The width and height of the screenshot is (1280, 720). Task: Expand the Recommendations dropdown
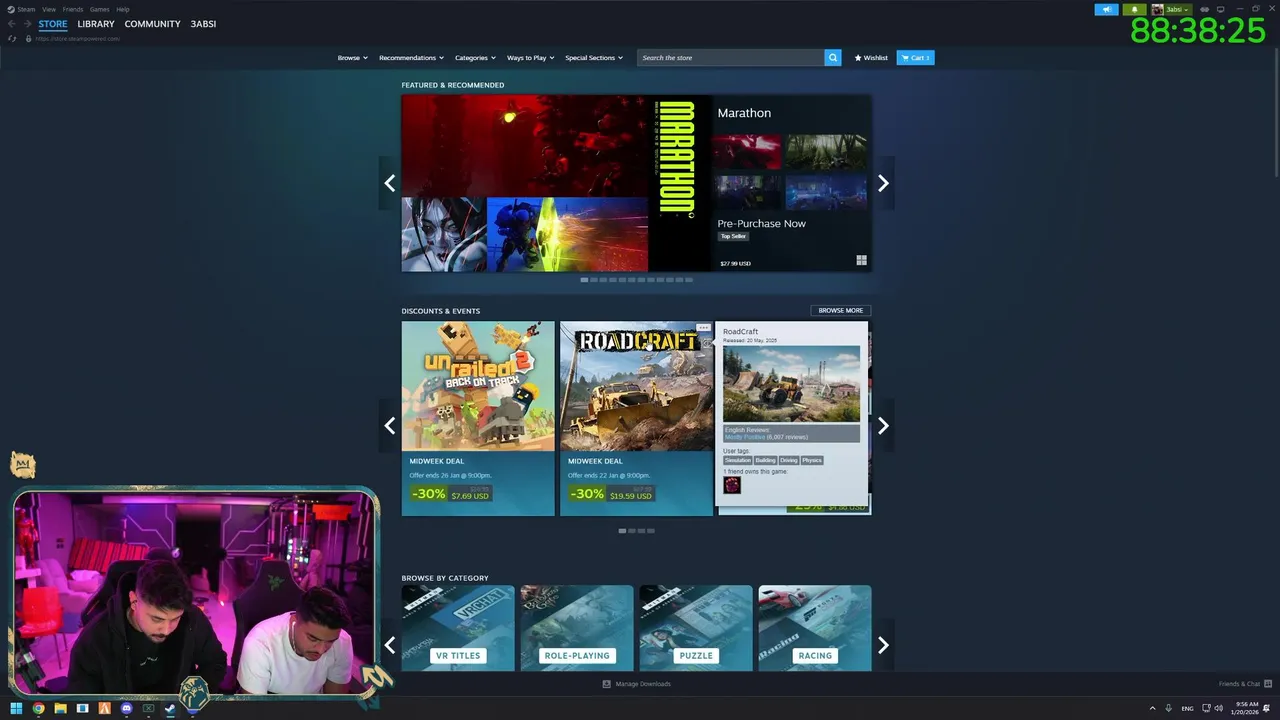[x=411, y=58]
